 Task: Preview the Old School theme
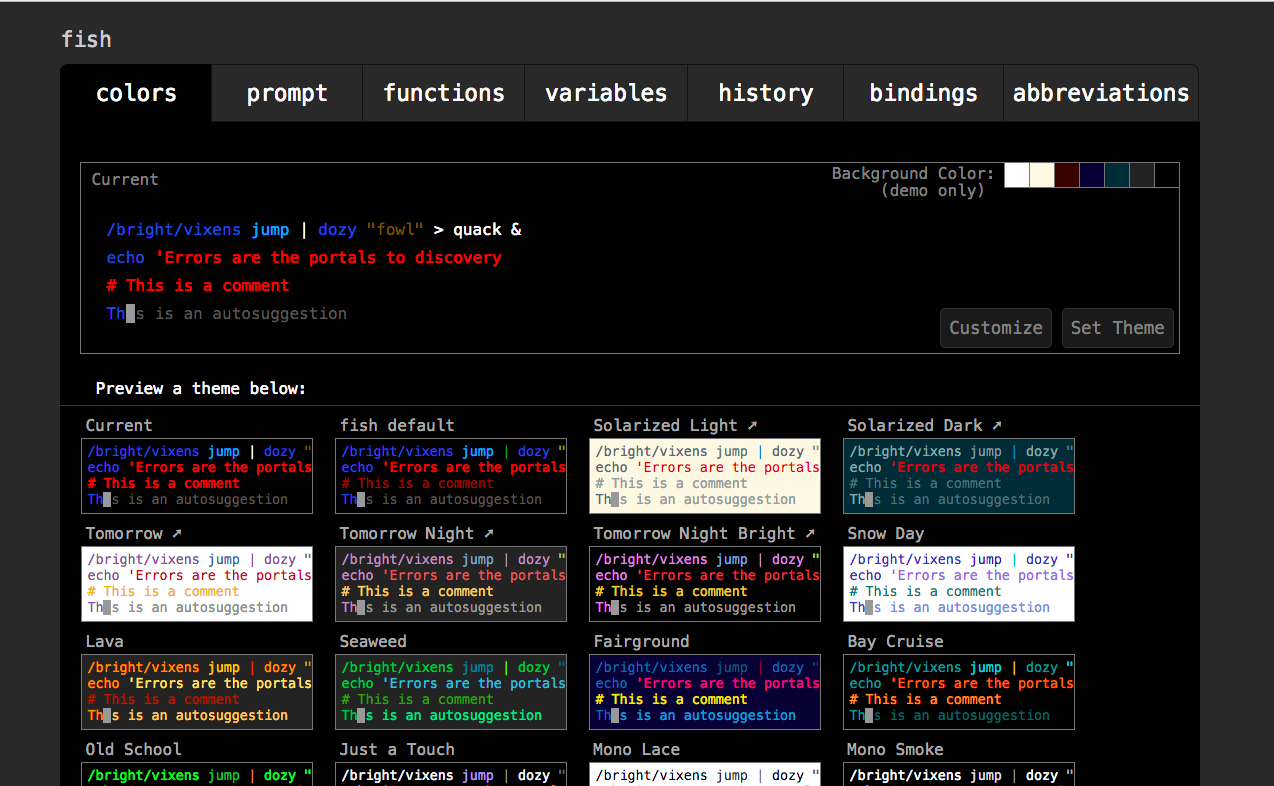tap(197, 774)
